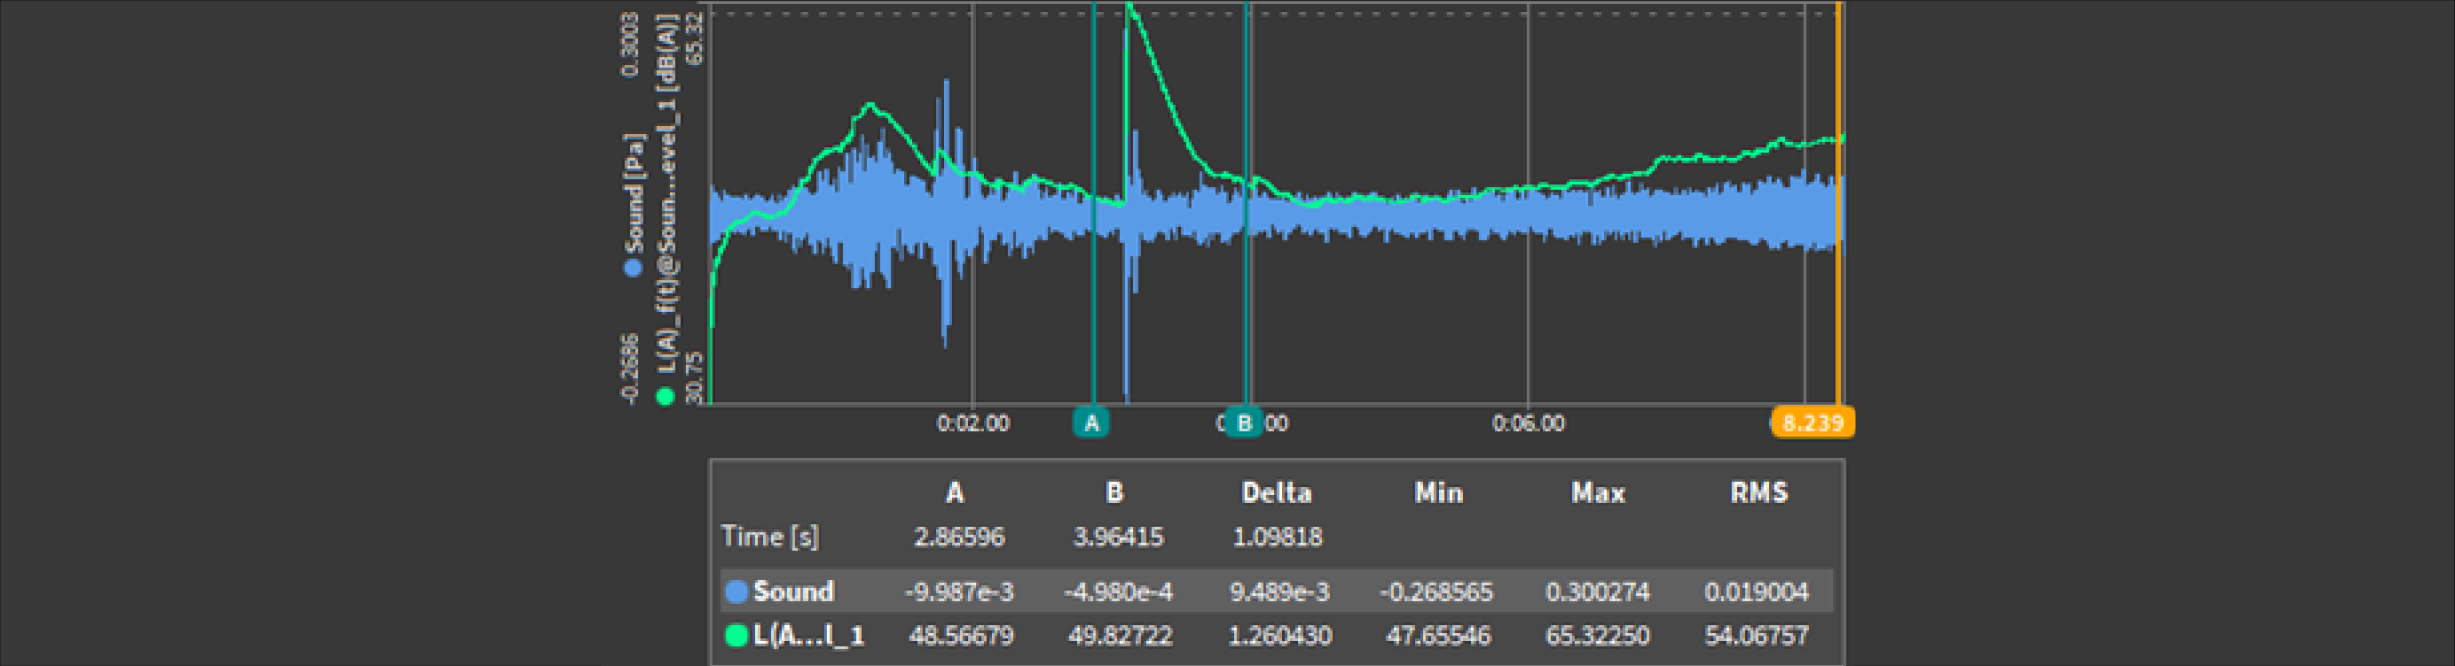Click the green L(A)…l_1 dot in the table

737,635
